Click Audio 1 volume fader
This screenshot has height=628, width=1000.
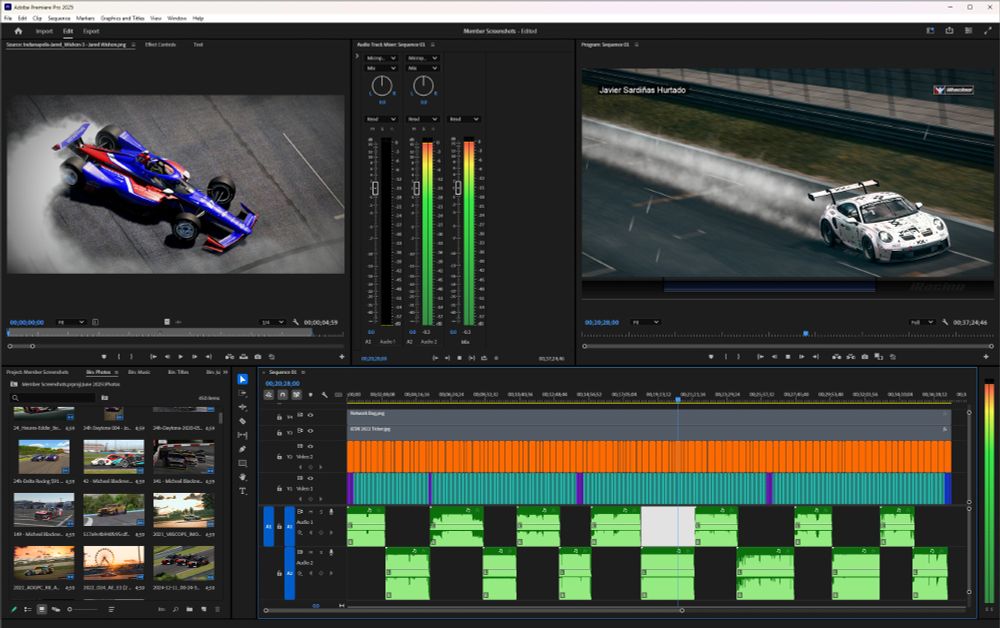pos(375,188)
